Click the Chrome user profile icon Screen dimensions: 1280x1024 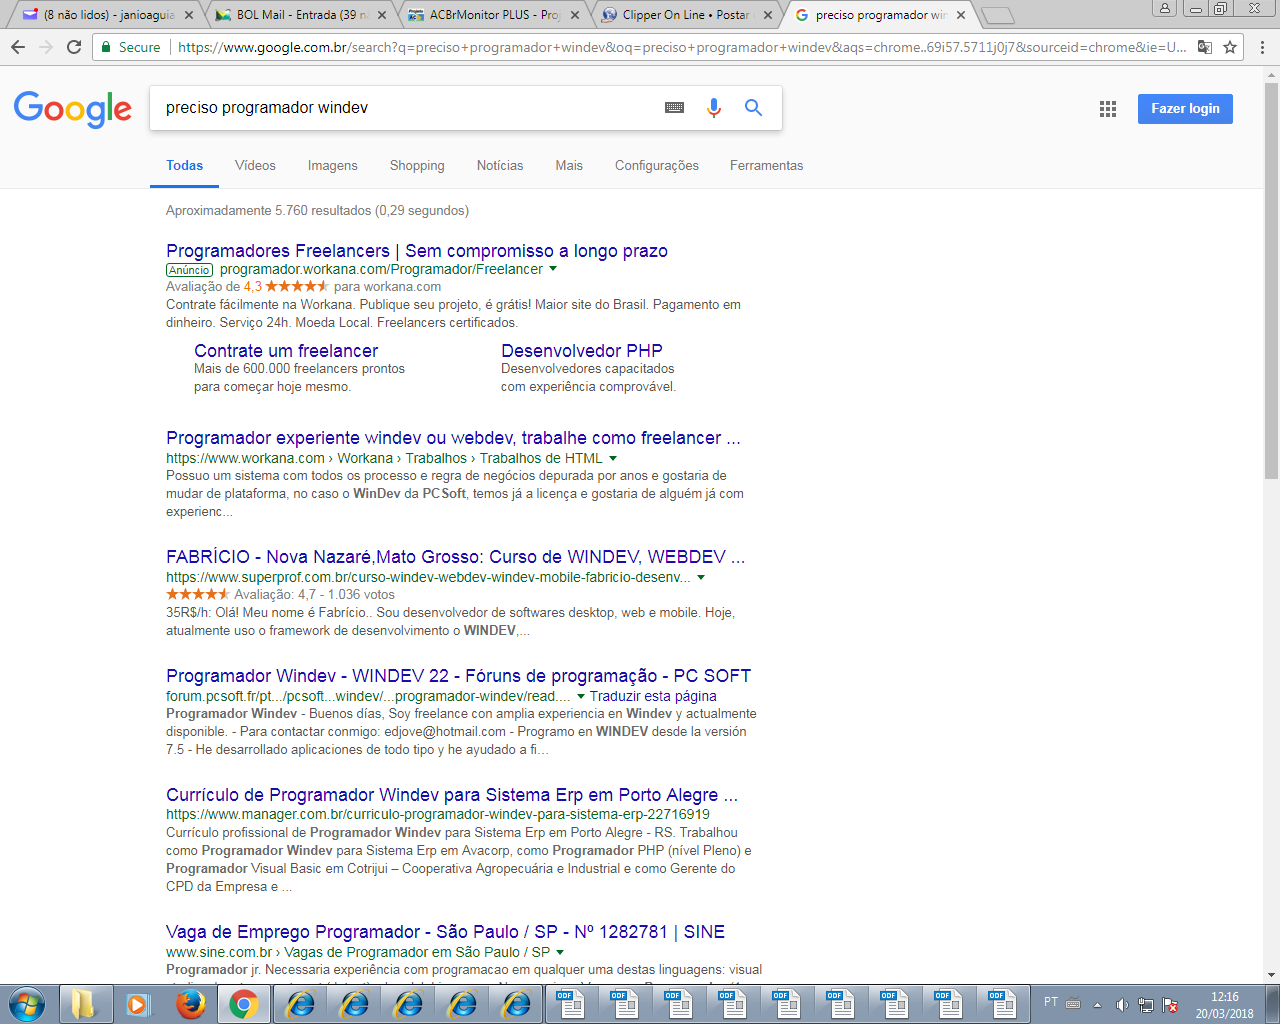[1165, 8]
